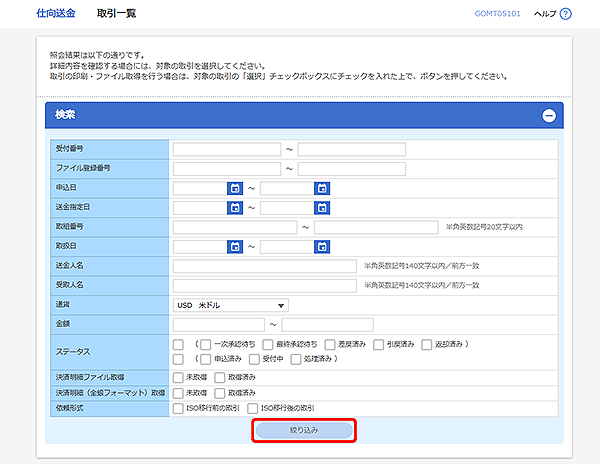Click the GOMT05101 screen ID text

pyautogui.click(x=497, y=14)
